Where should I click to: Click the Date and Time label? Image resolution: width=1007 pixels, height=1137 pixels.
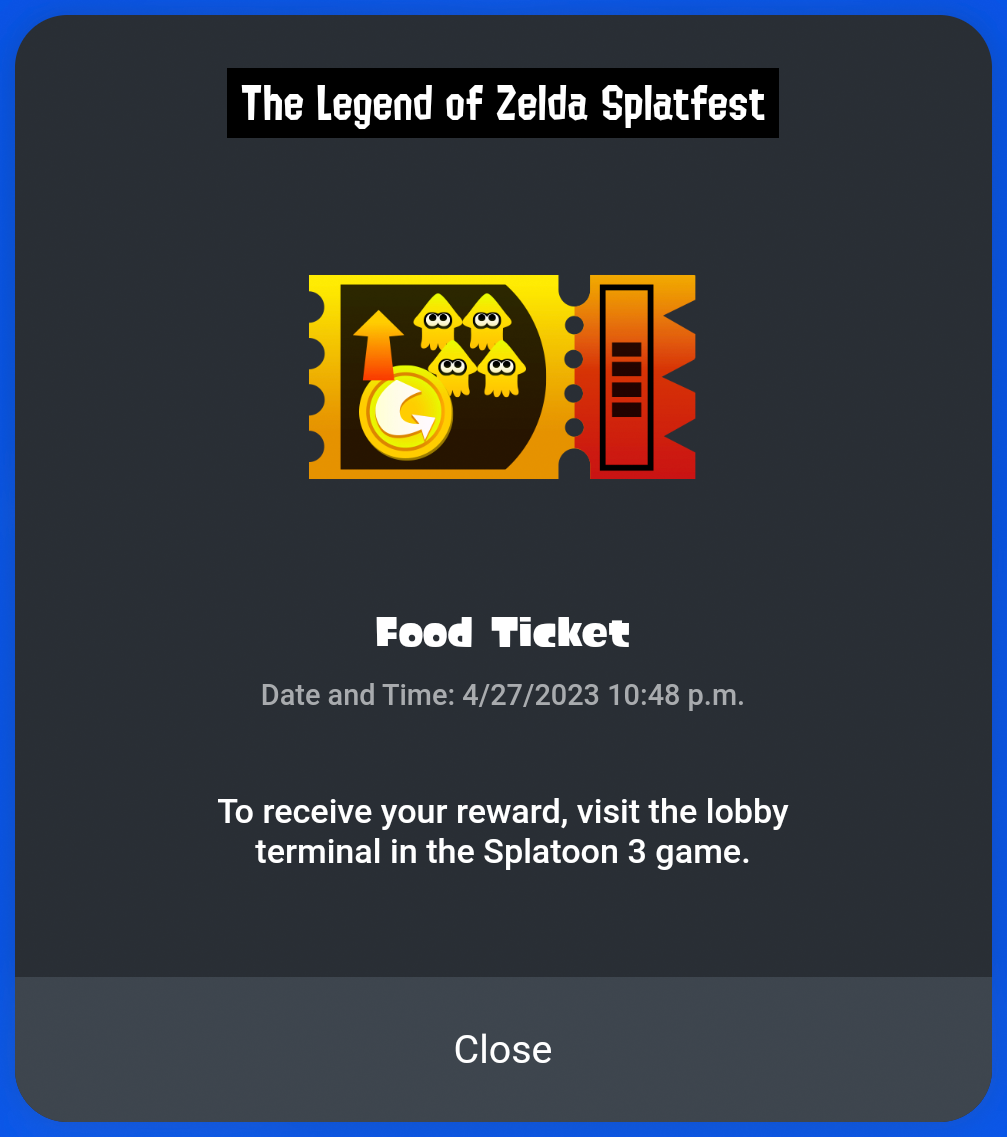pos(357,695)
